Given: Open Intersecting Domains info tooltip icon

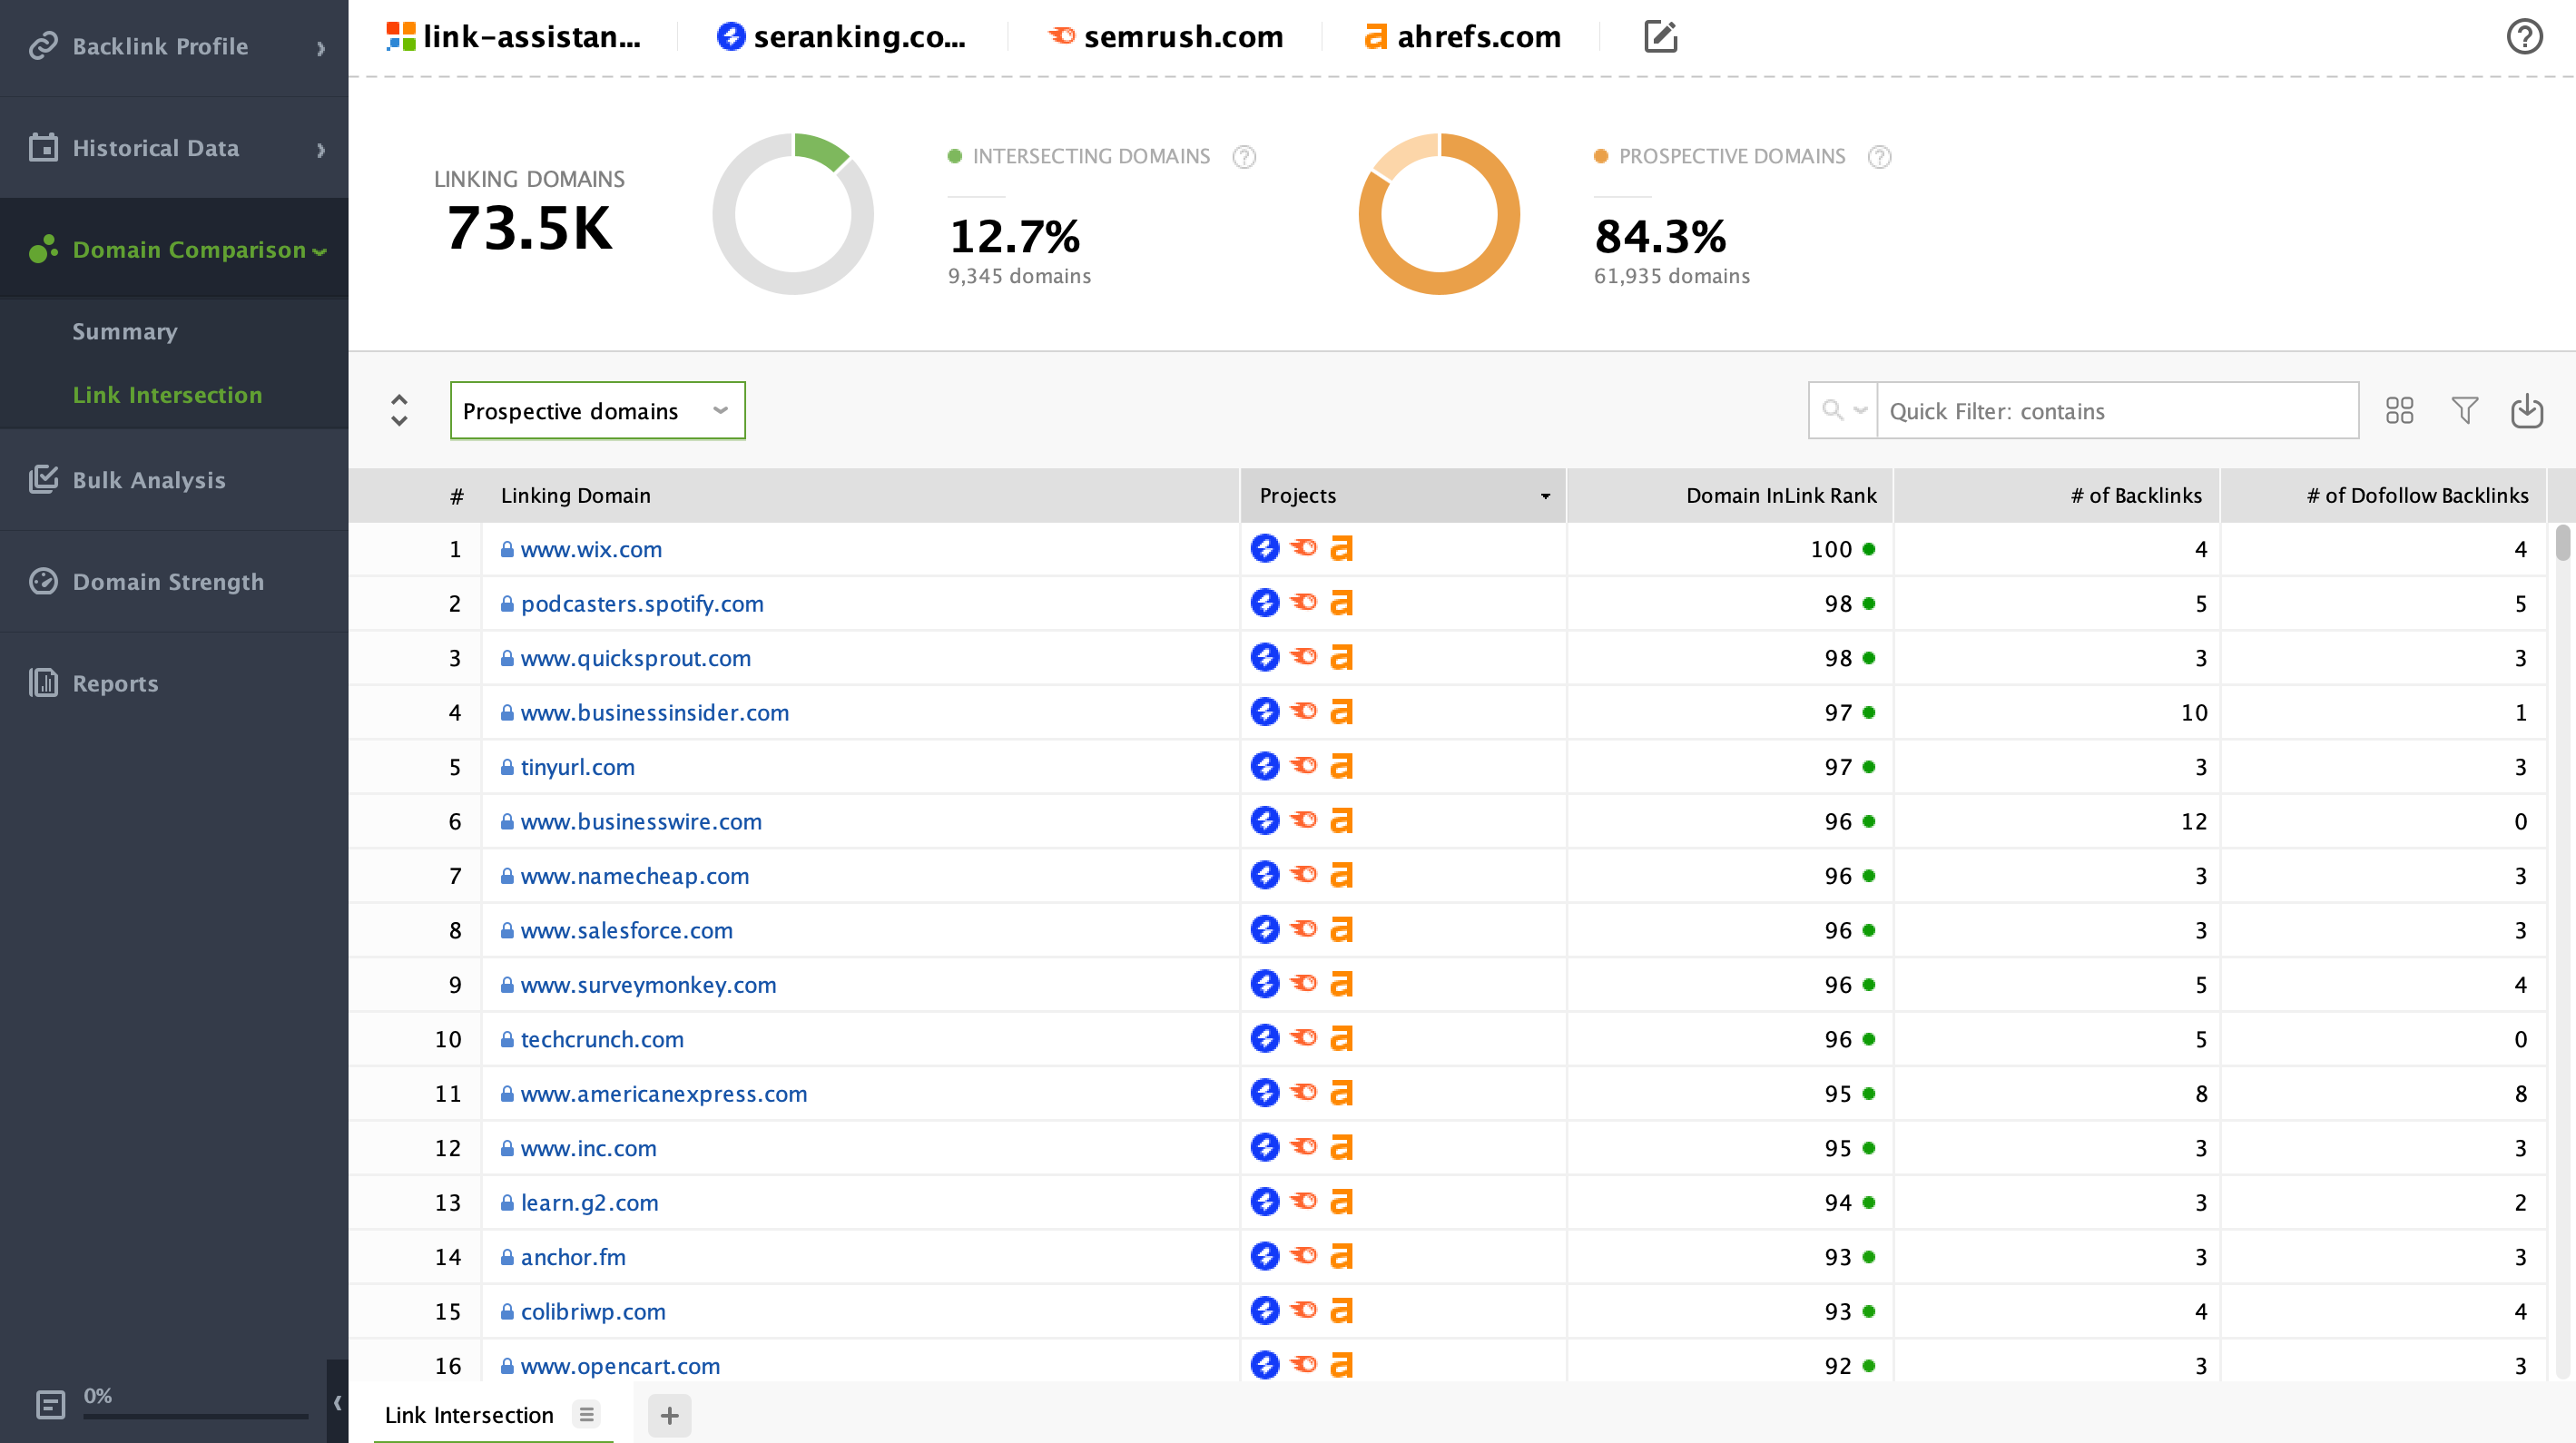Looking at the screenshot, I should 1244,157.
